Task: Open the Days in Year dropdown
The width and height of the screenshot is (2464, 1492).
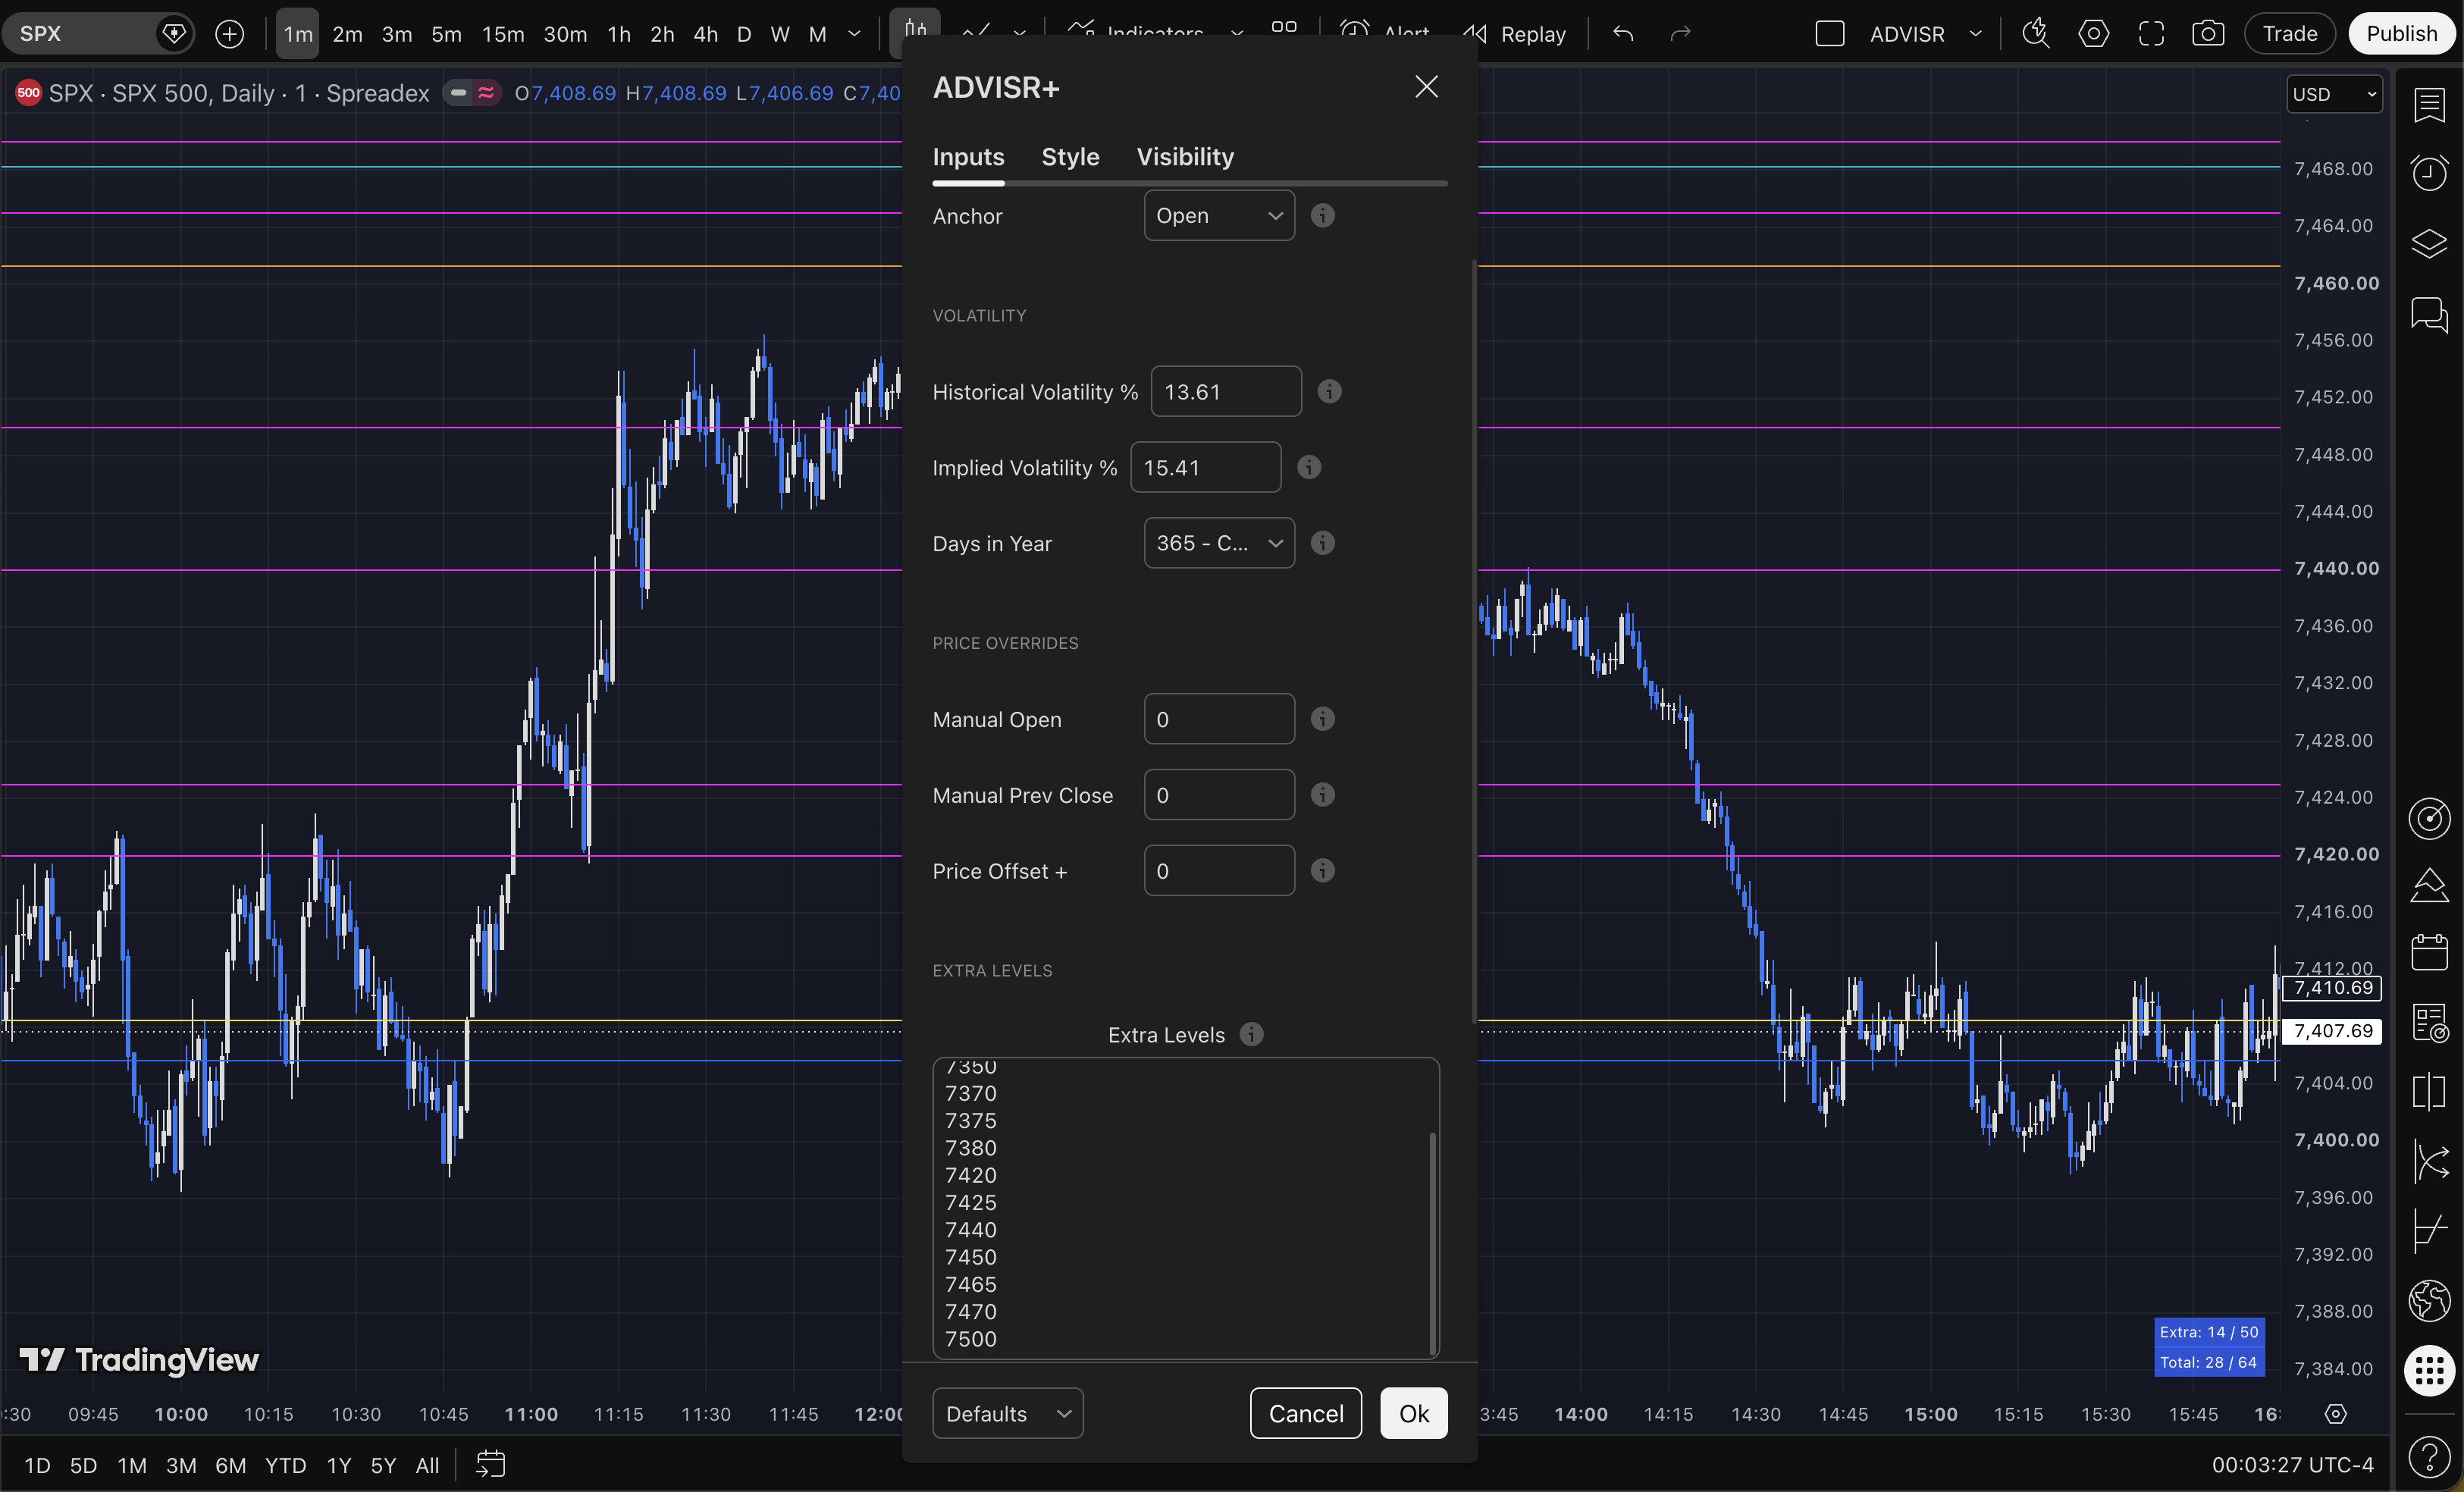Action: (1219, 543)
